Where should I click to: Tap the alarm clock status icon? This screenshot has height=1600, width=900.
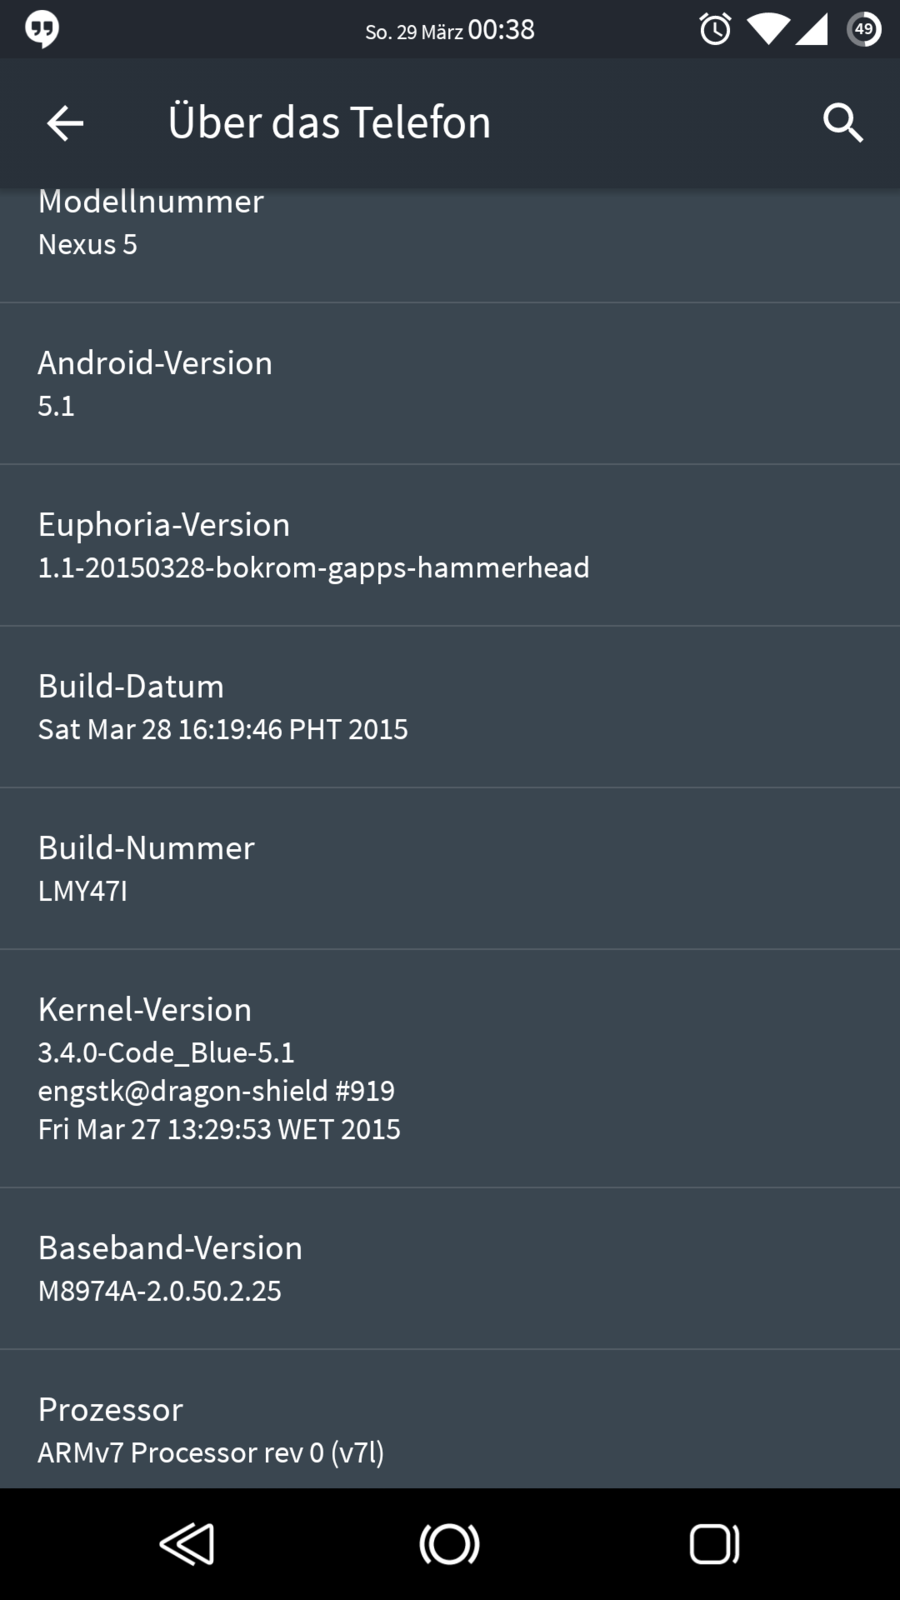tap(715, 30)
